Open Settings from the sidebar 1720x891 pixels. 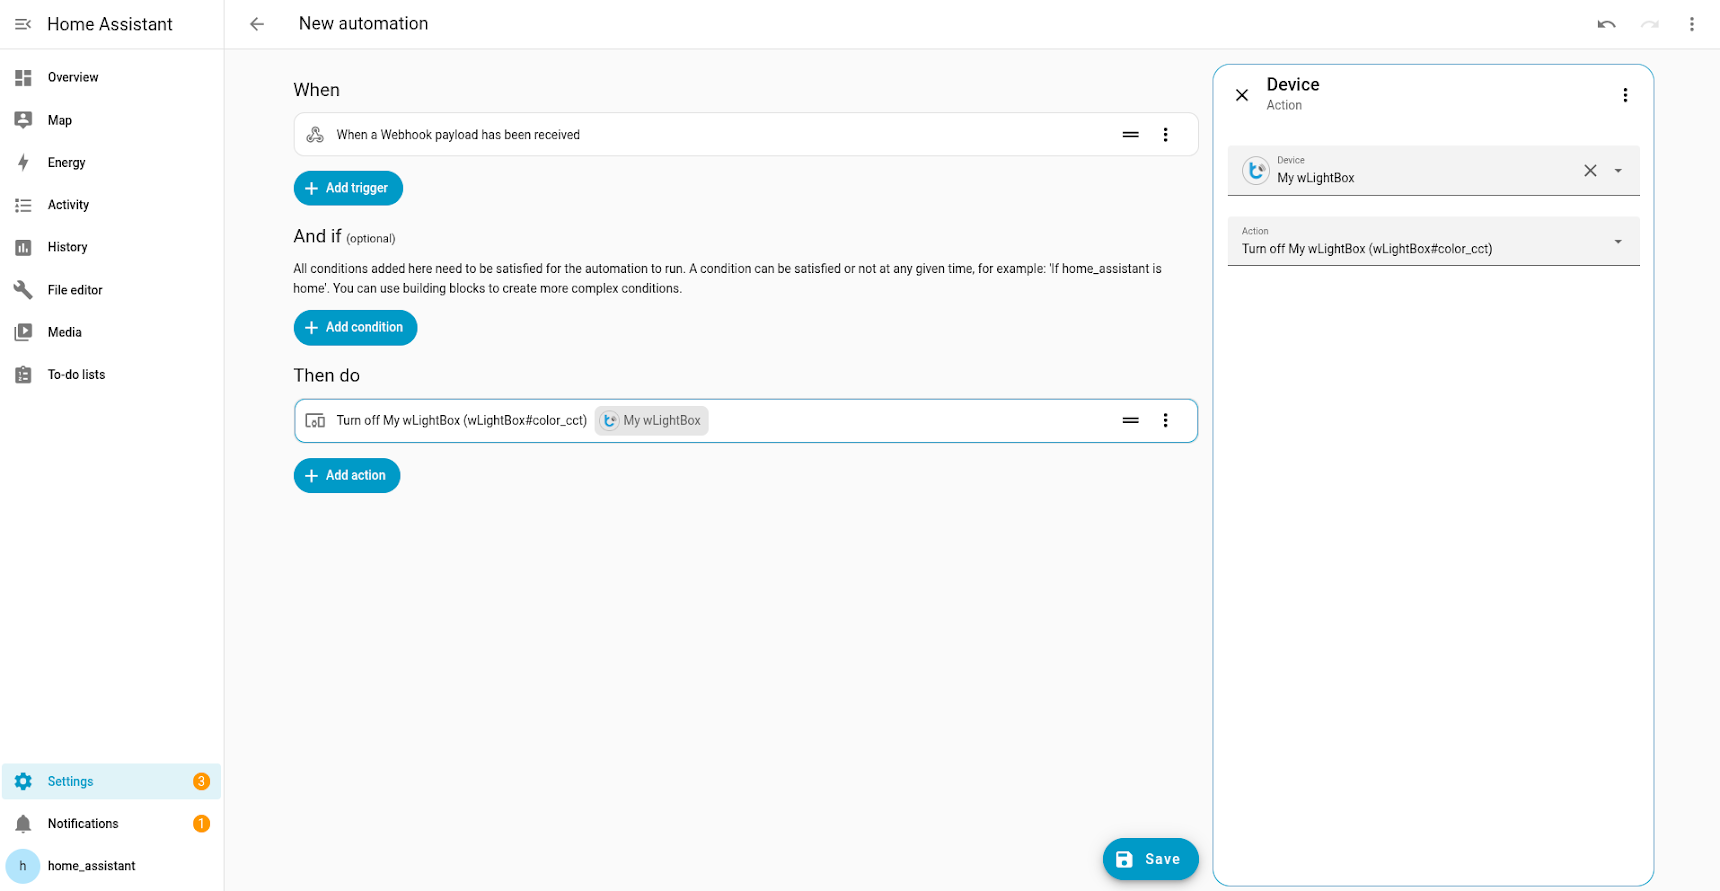pyautogui.click(x=111, y=781)
